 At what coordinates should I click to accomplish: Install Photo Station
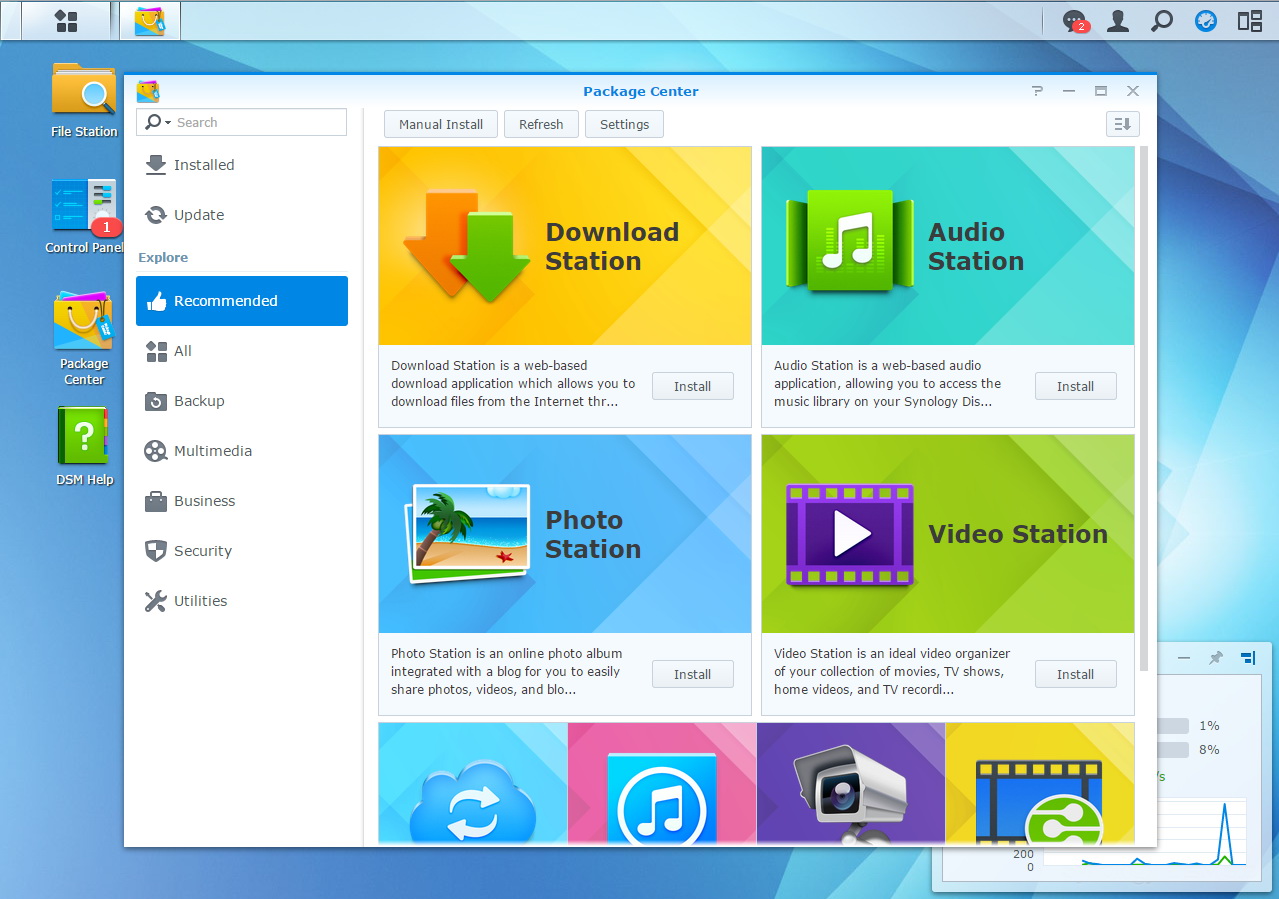pos(692,674)
